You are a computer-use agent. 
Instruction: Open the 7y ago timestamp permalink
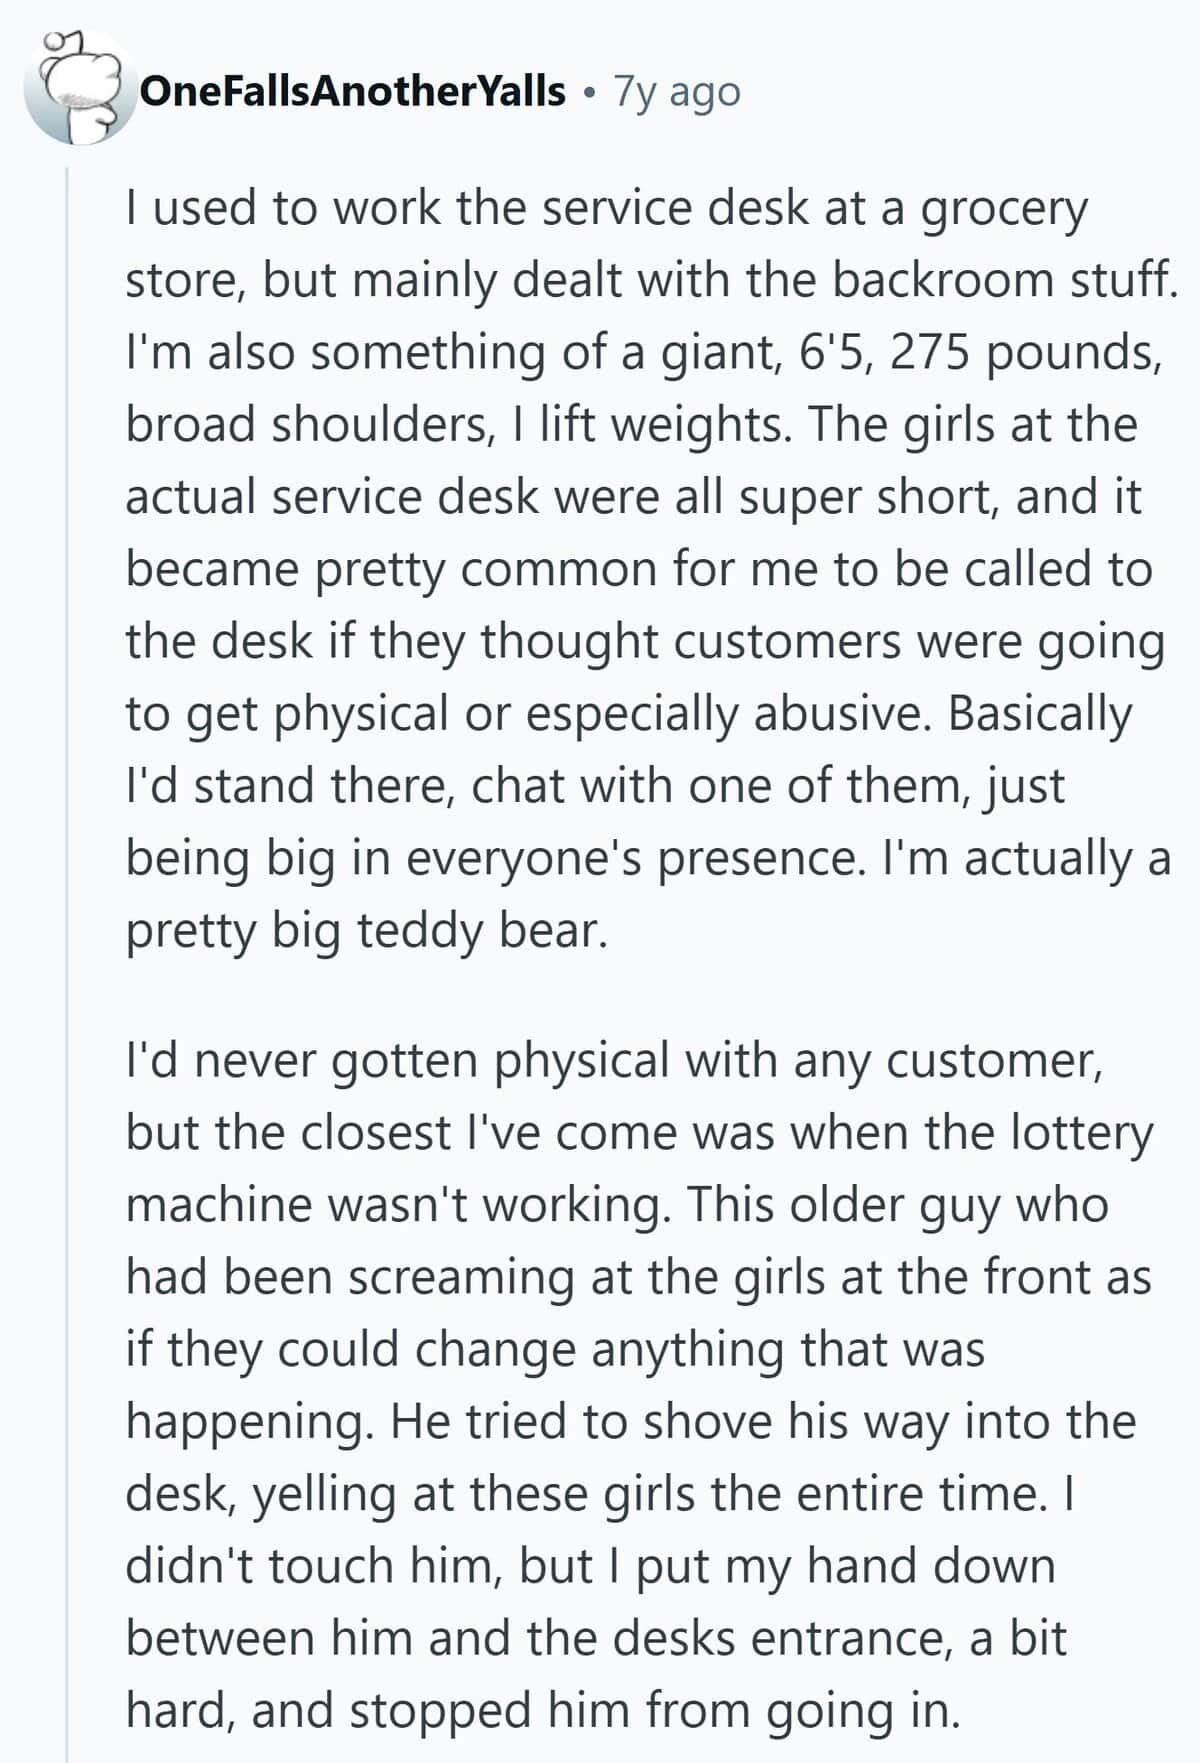(677, 91)
